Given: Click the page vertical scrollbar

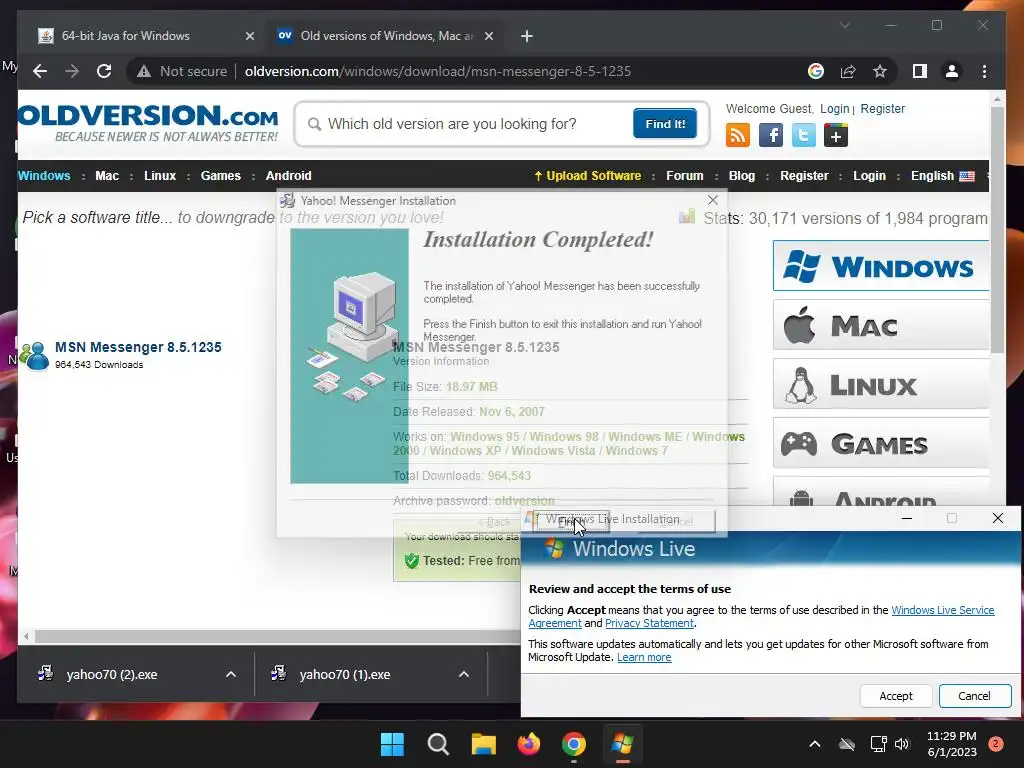Looking at the screenshot, I should pyautogui.click(x=997, y=229).
